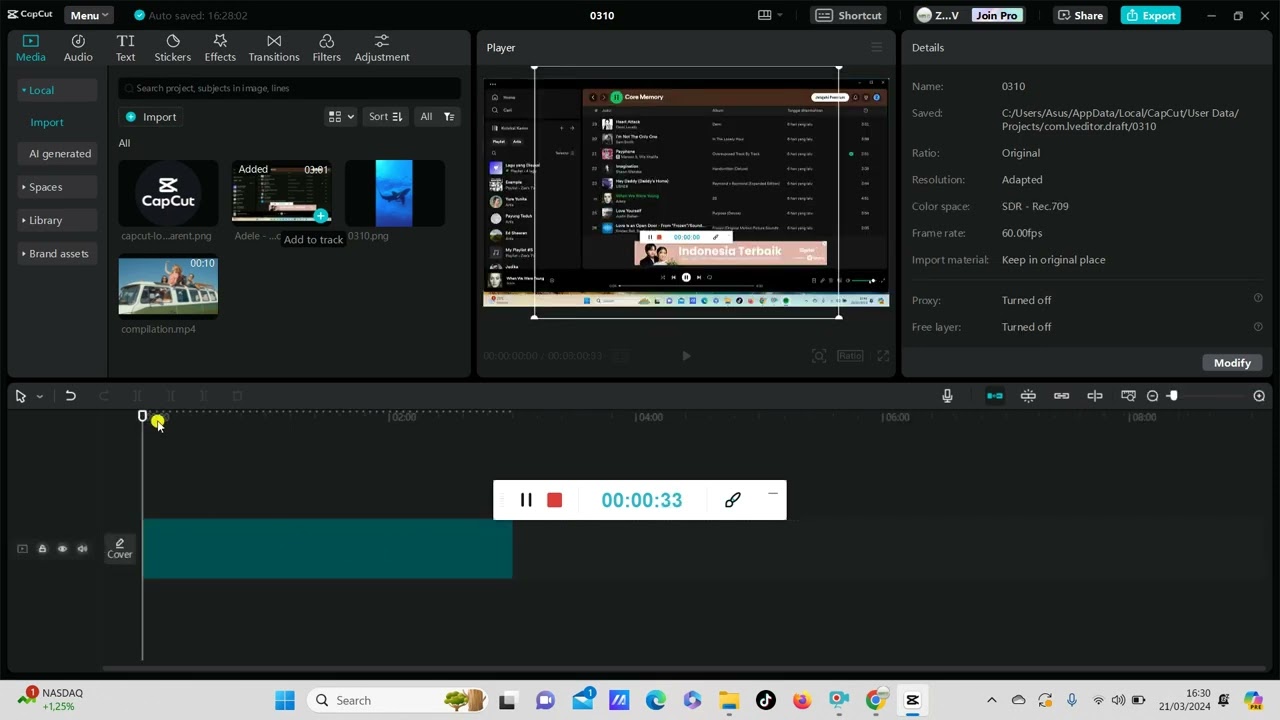This screenshot has width=1280, height=720.
Task: Open the grid view mode dropdown
Action: (341, 117)
